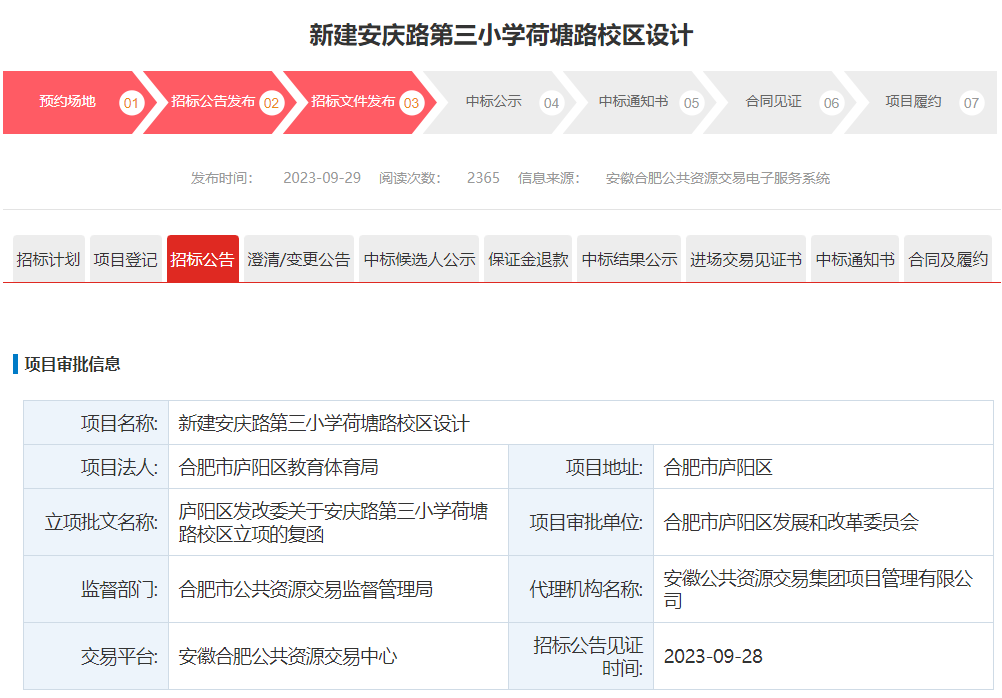This screenshot has height=698, width=1002.
Task: Click the 中标公示 step 04
Action: 500,102
